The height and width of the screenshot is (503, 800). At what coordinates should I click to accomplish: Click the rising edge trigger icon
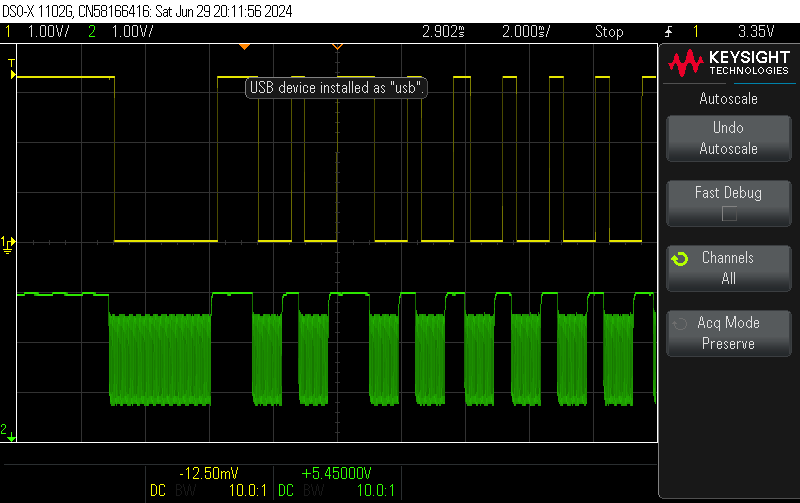668,32
